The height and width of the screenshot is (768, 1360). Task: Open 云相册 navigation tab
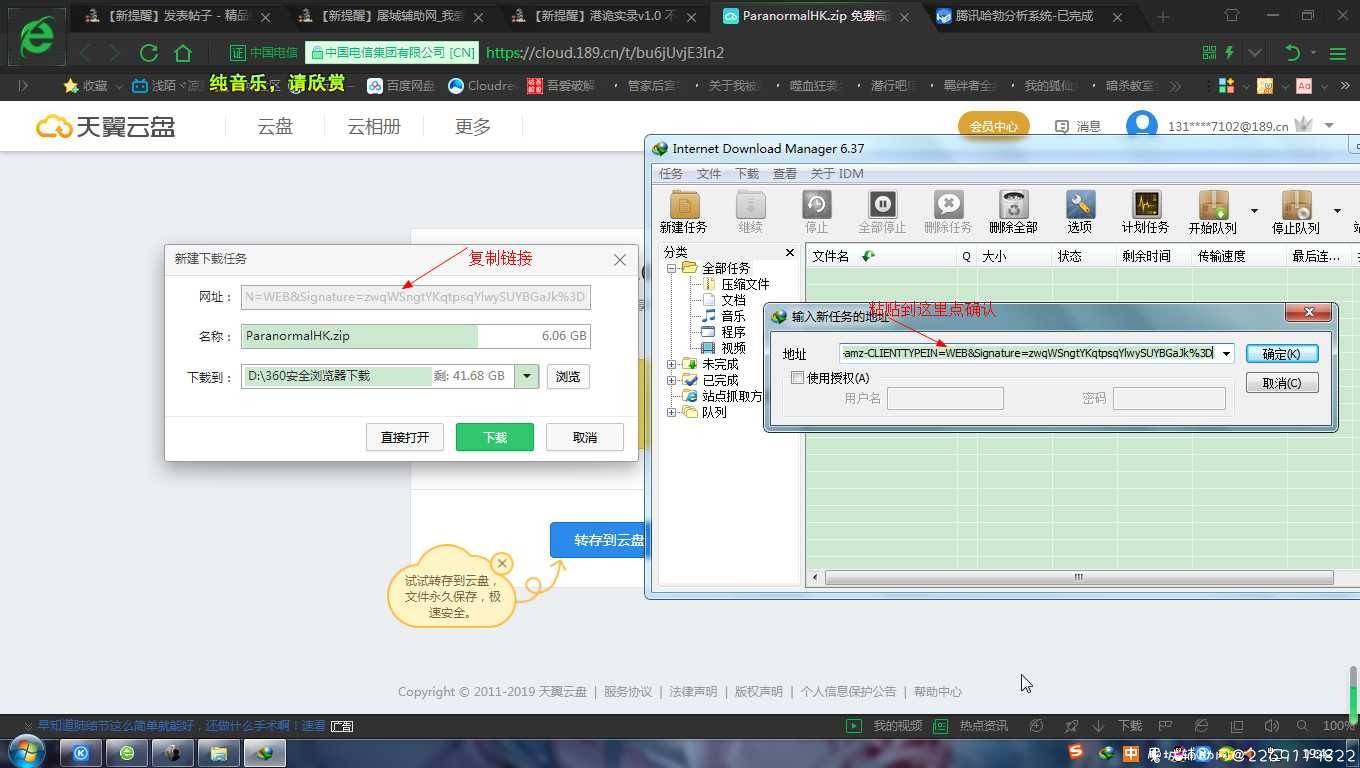374,126
